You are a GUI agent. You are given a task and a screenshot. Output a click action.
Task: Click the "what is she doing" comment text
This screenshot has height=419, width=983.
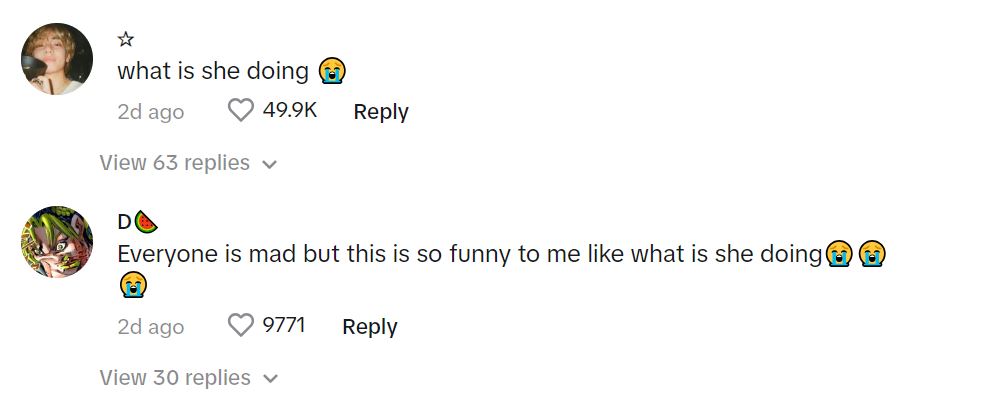coord(213,72)
